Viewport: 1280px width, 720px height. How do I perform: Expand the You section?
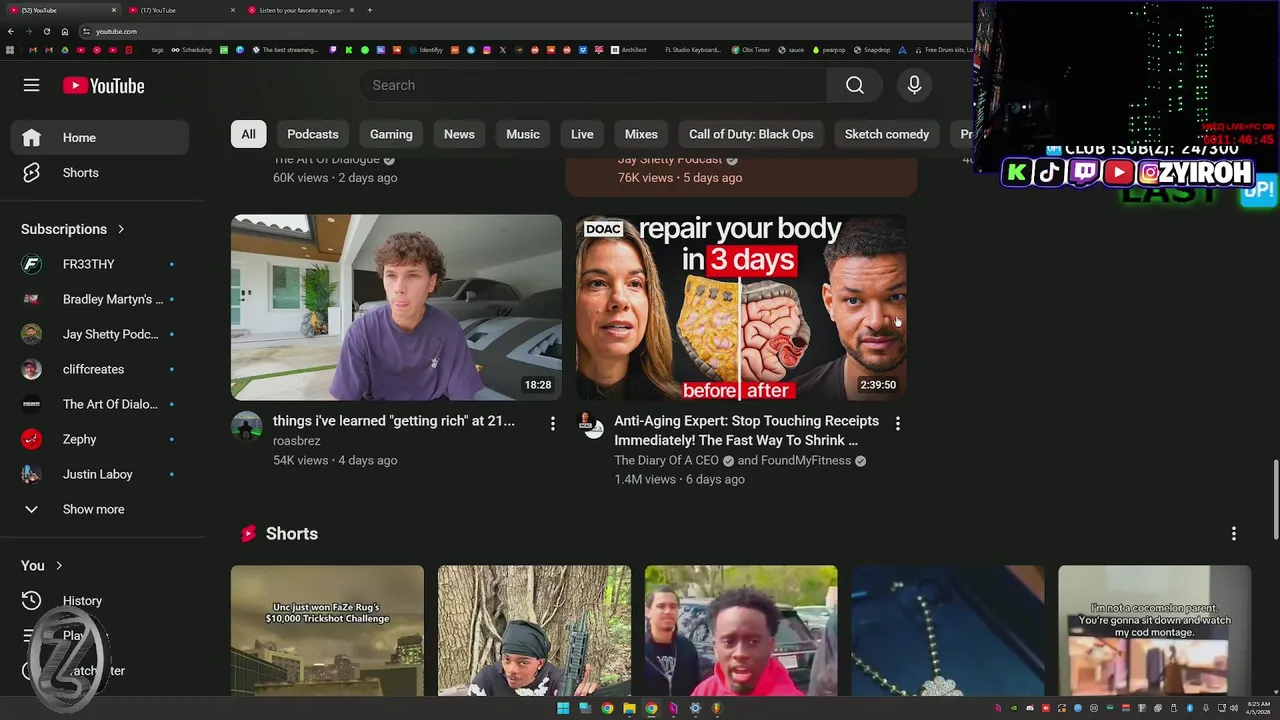pos(42,566)
